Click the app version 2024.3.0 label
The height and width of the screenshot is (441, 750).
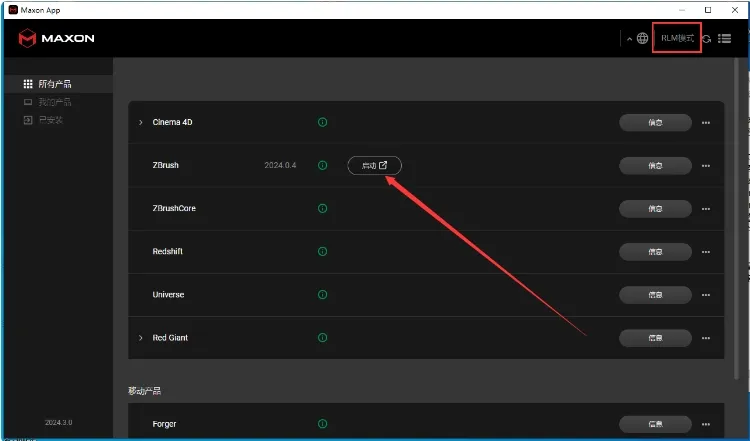[58, 422]
